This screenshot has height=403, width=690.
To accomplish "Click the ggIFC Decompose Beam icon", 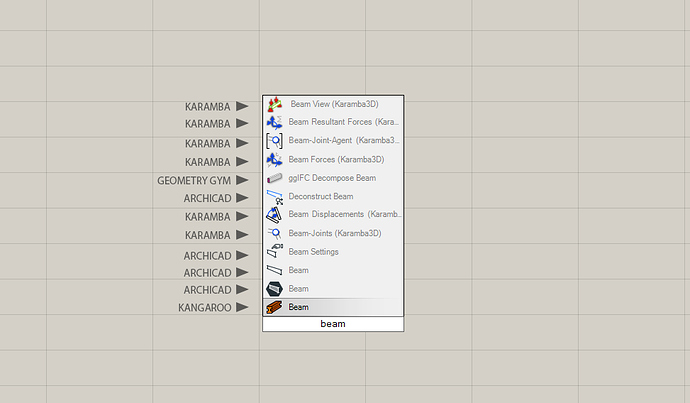I will click(x=275, y=178).
